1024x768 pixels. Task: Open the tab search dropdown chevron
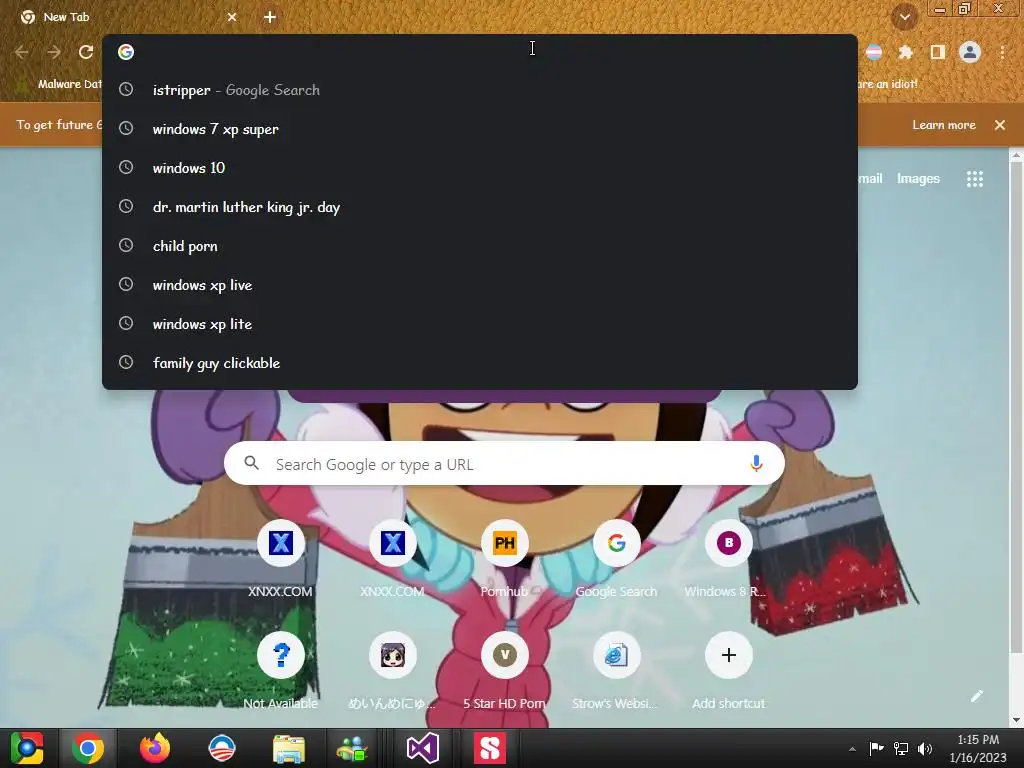(x=904, y=18)
